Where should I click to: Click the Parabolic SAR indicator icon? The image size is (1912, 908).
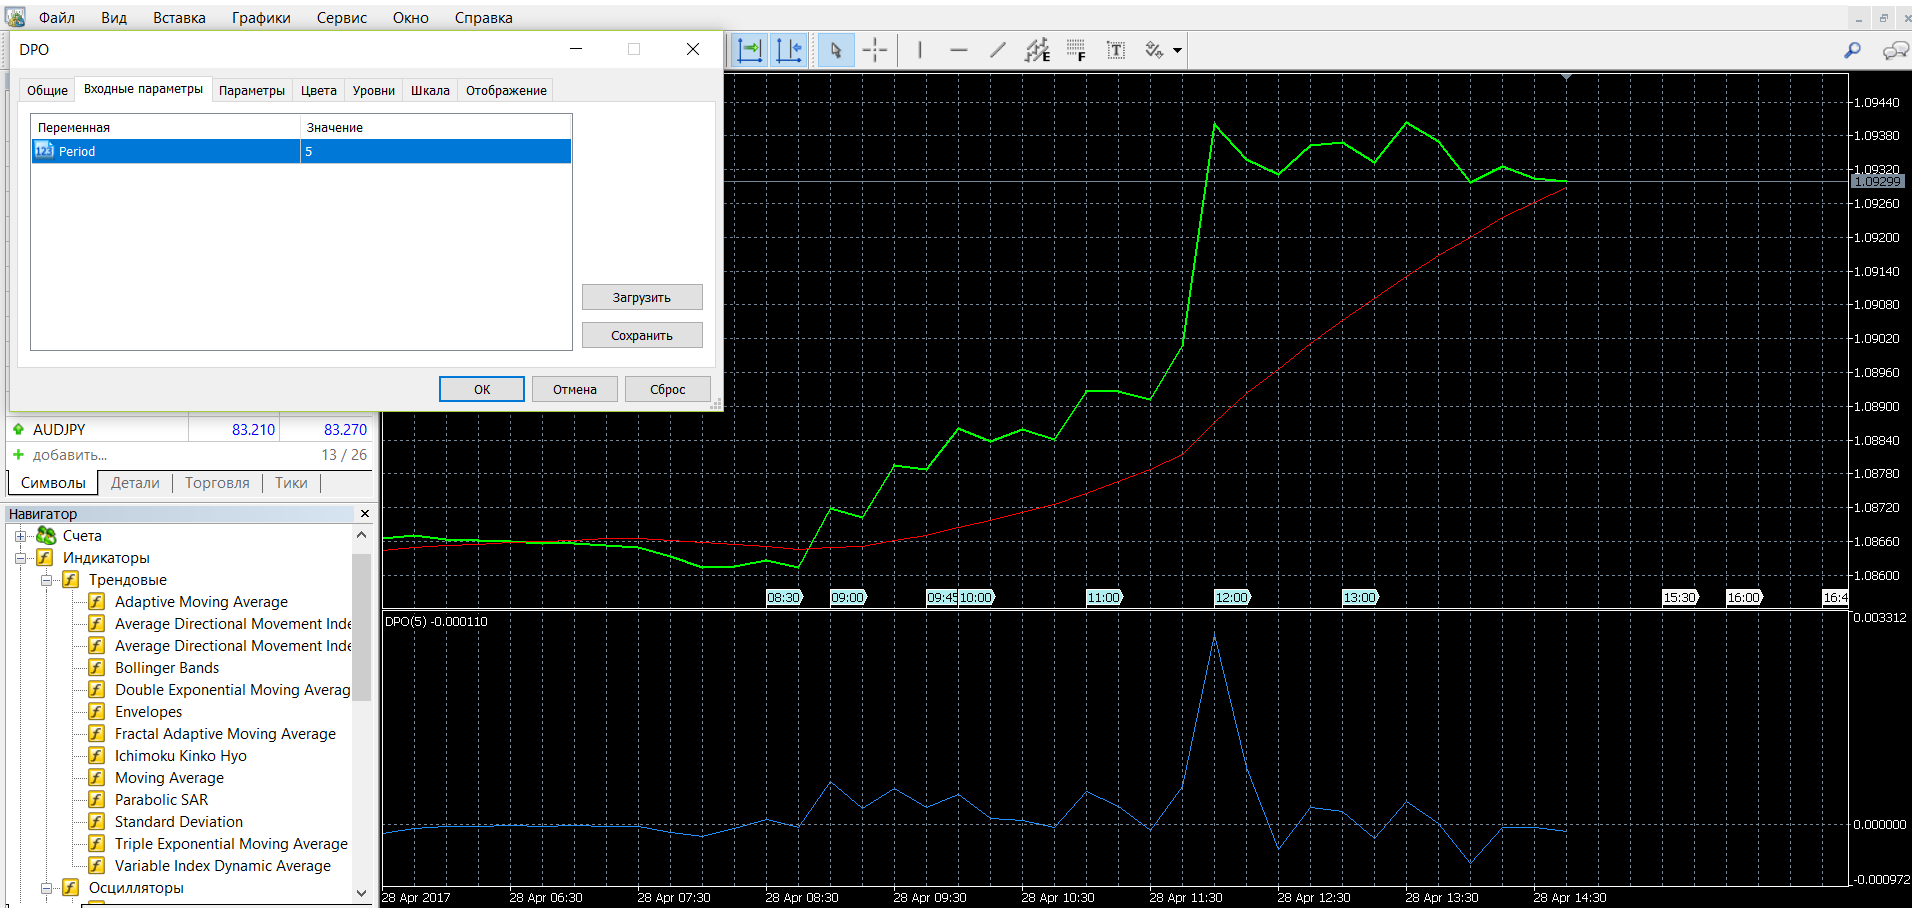pos(97,800)
